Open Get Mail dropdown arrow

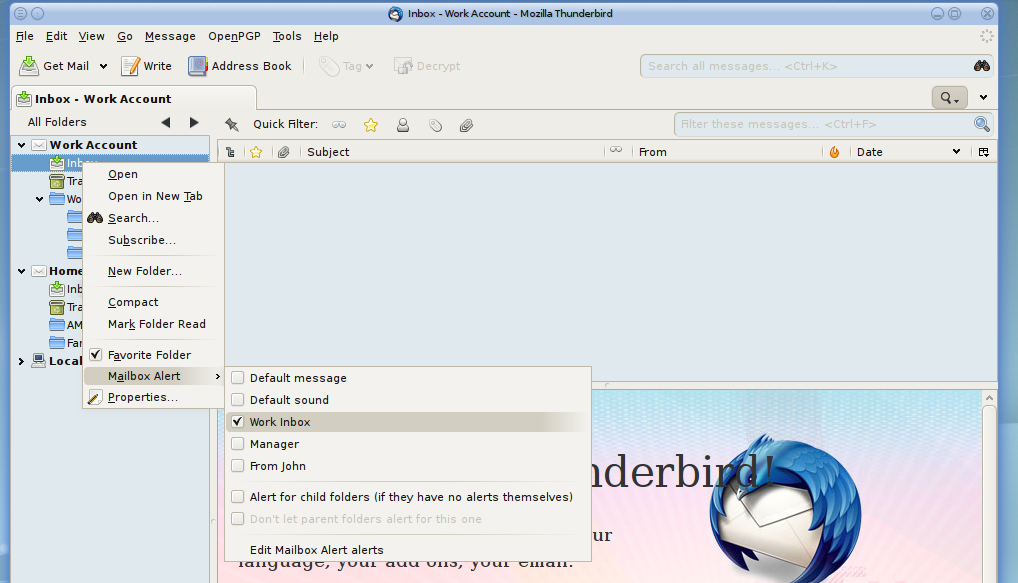pos(103,67)
